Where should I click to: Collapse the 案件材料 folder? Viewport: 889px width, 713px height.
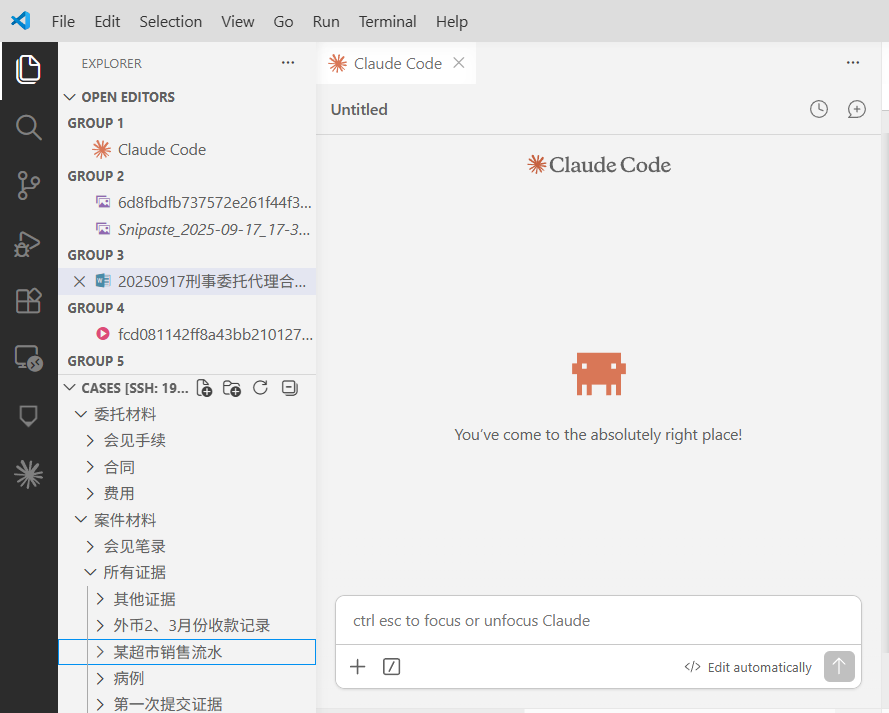81,520
